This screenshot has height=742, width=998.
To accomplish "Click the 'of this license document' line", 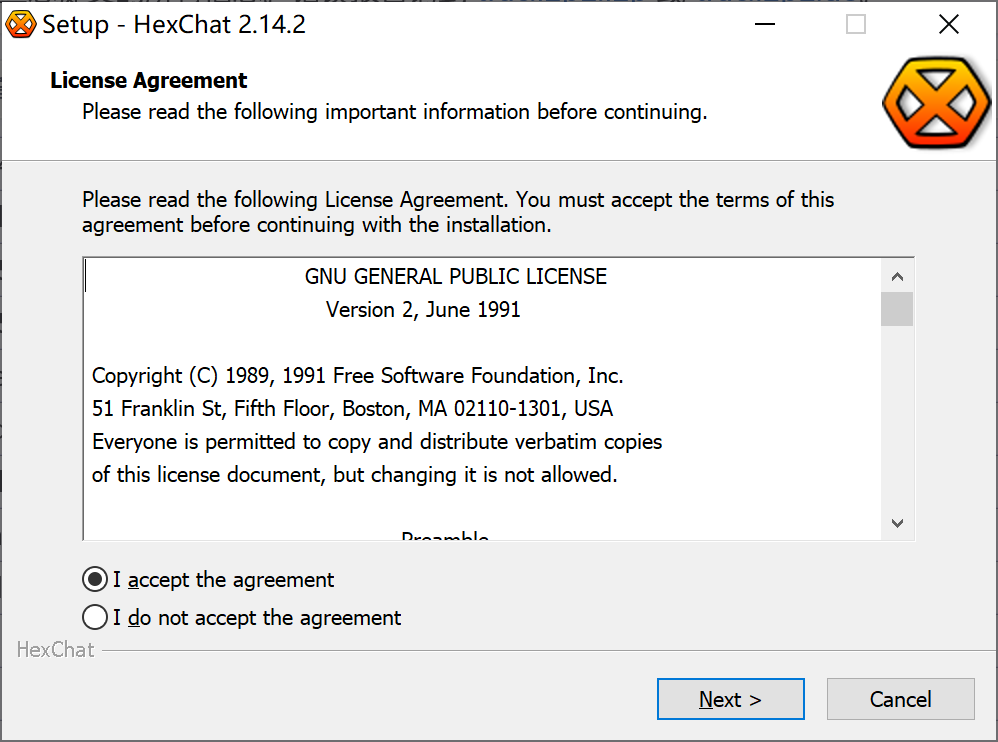I will tap(354, 475).
